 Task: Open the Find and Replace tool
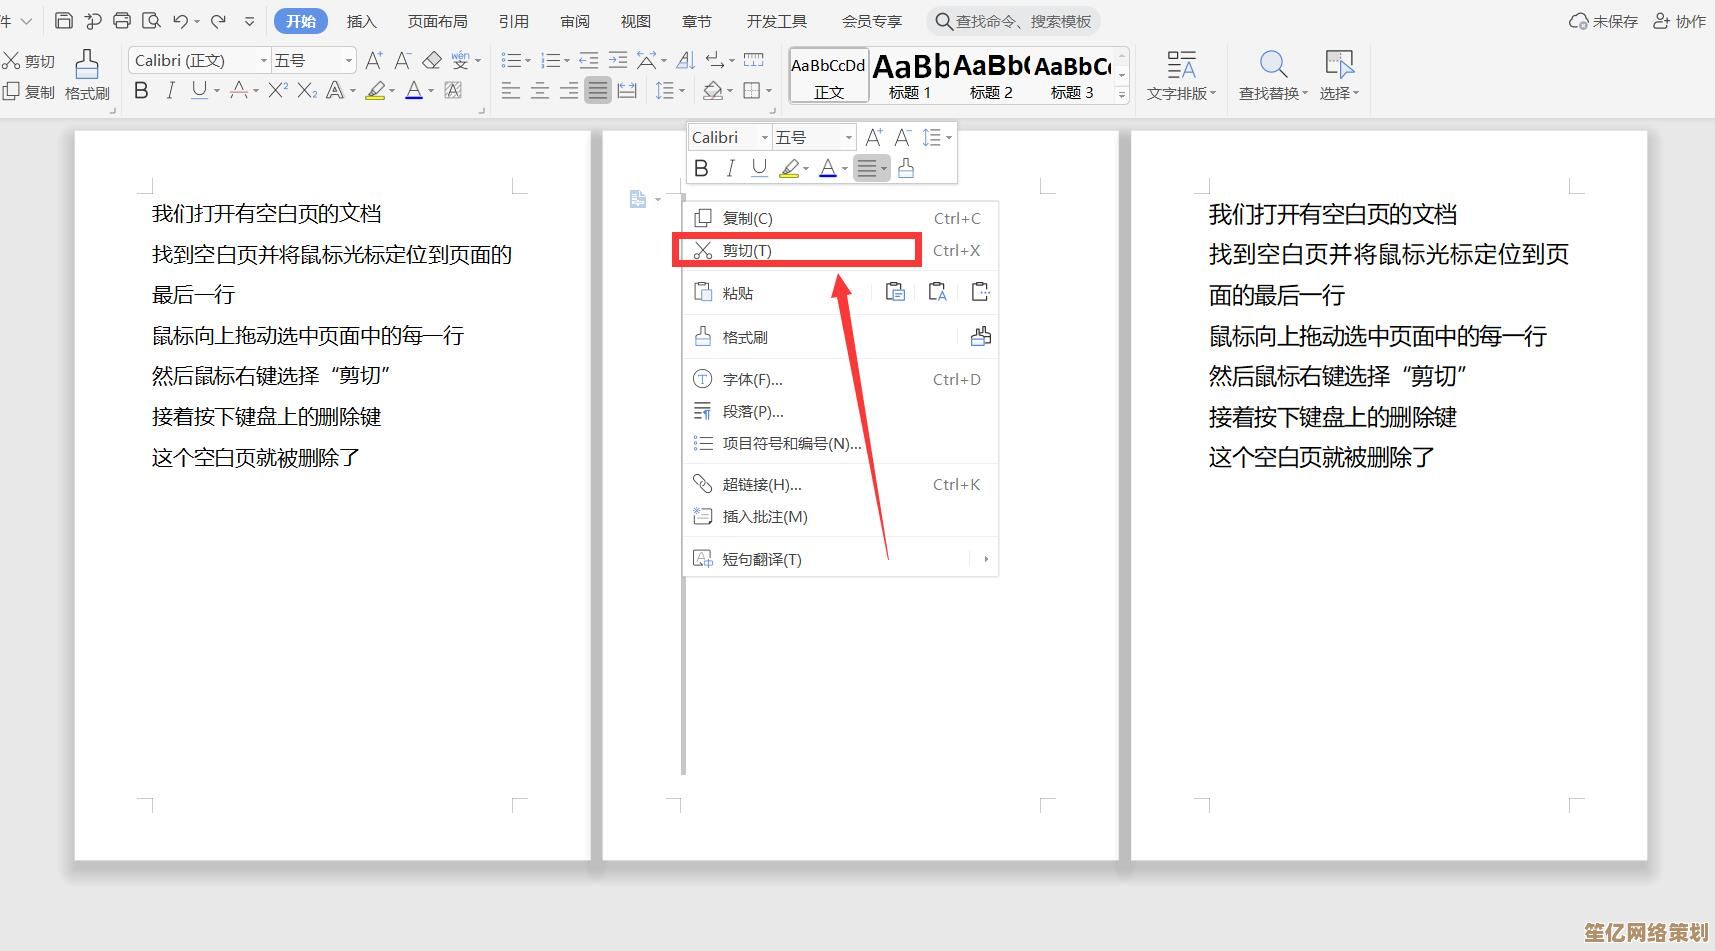[1272, 75]
